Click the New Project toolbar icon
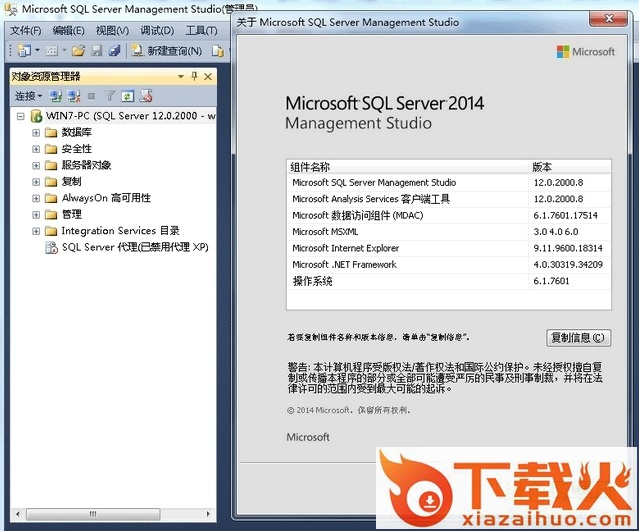 point(23,51)
